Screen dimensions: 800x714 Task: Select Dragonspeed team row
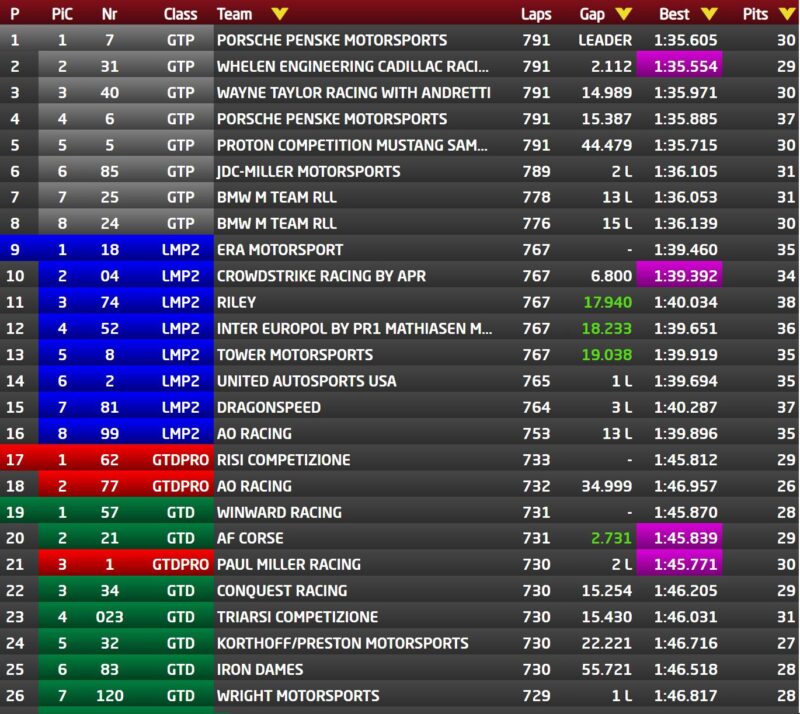click(400, 407)
